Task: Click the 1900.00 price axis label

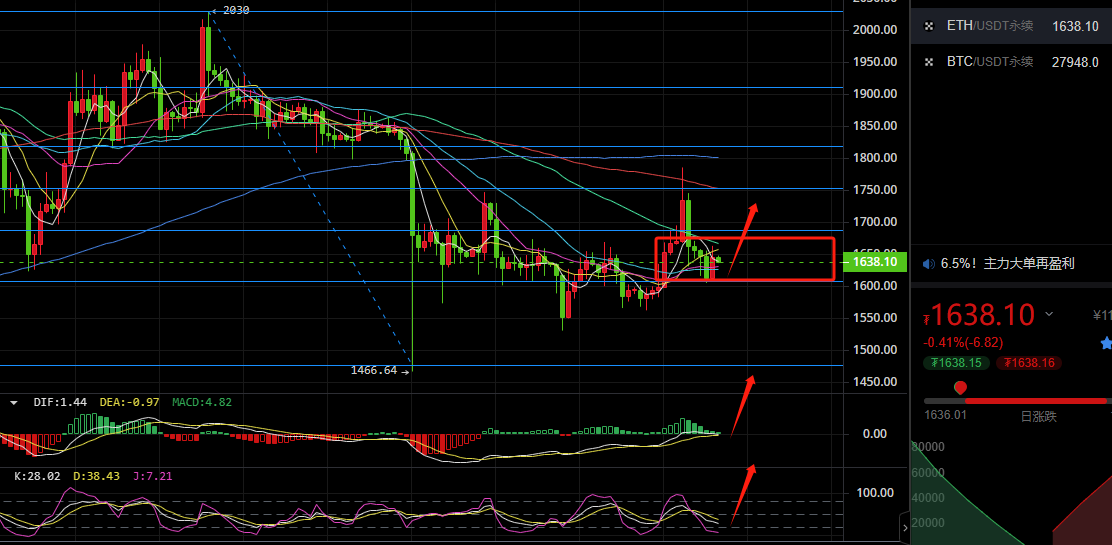Action: tap(874, 94)
